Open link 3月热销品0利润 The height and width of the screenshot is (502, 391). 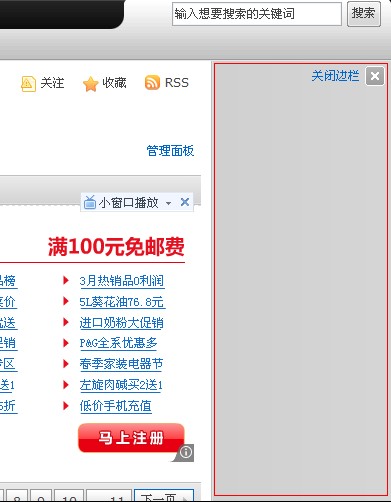122,281
